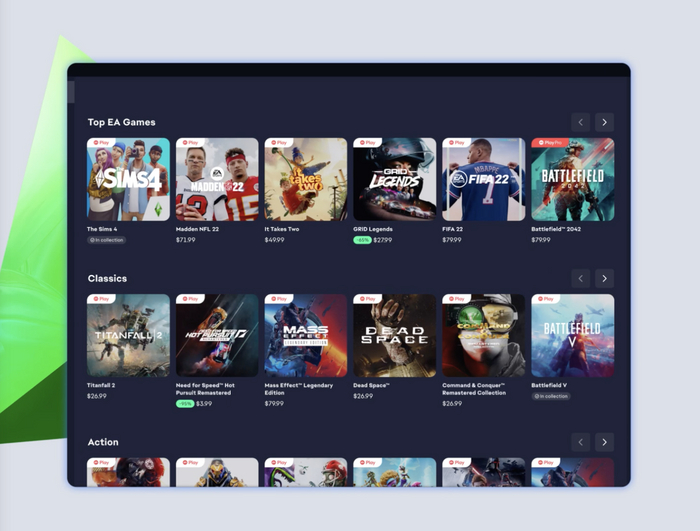Open 'Command & Conquer Remastered Collection' title
Screen dimensions: 700x531
pos(474,389)
